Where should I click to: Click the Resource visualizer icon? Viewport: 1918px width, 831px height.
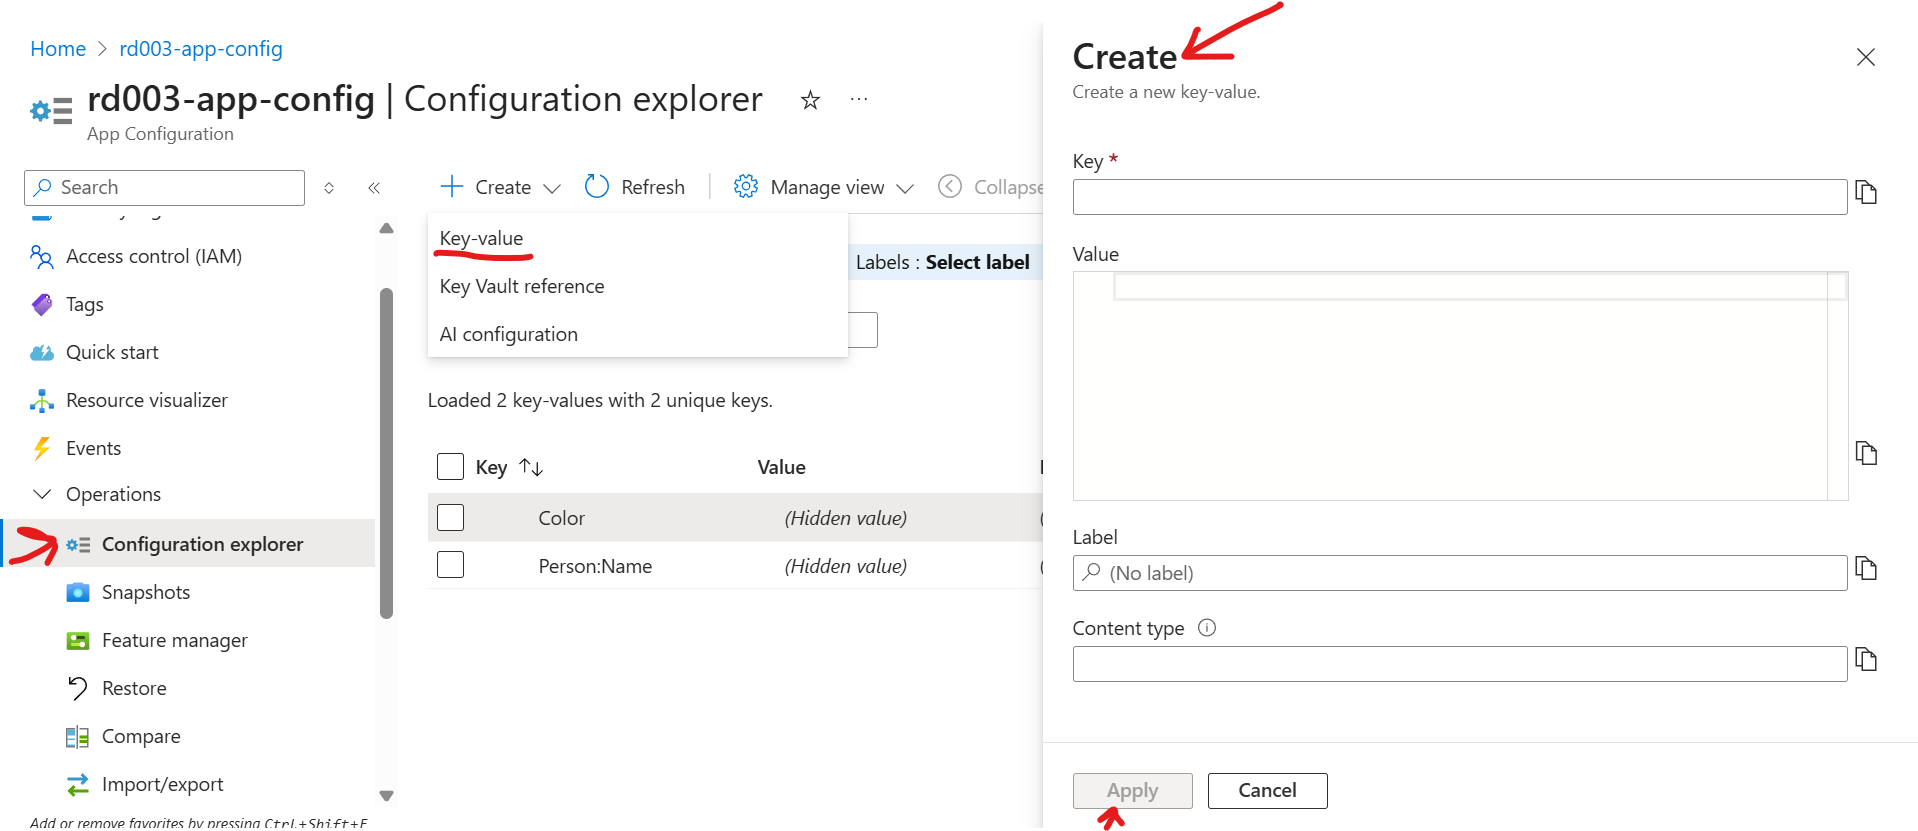coord(42,401)
